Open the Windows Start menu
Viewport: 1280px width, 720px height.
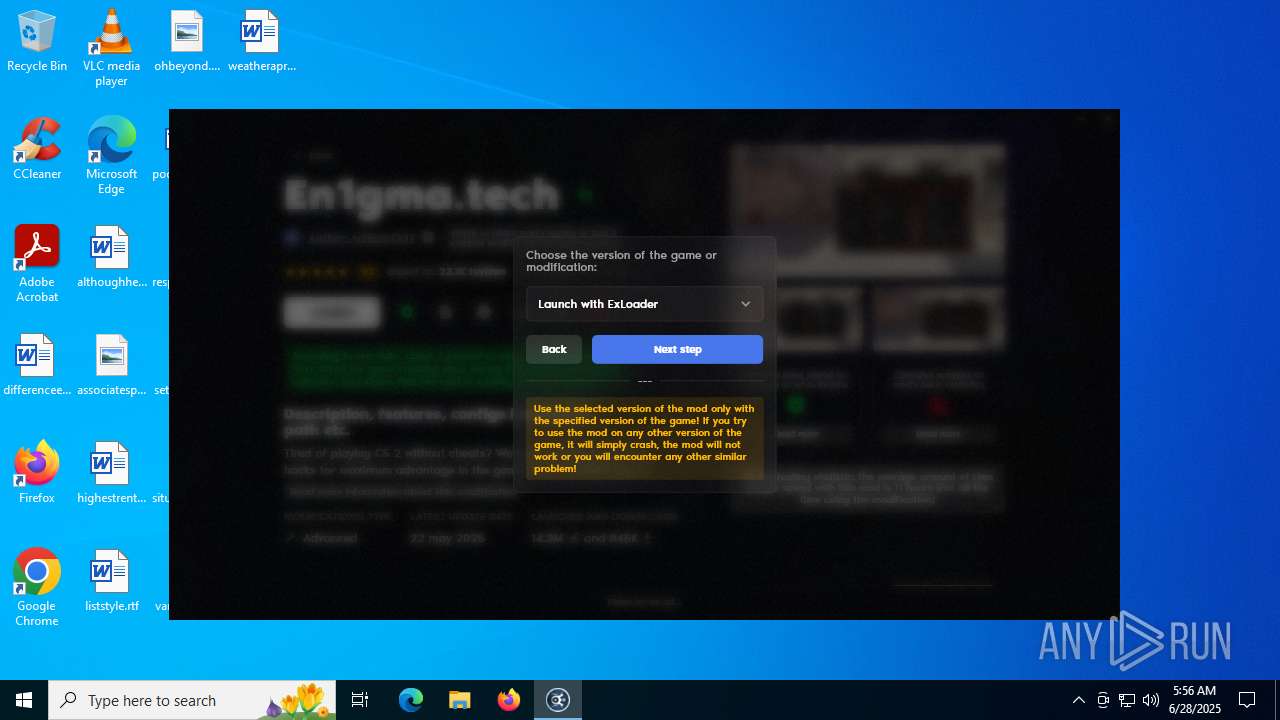tap(24, 700)
